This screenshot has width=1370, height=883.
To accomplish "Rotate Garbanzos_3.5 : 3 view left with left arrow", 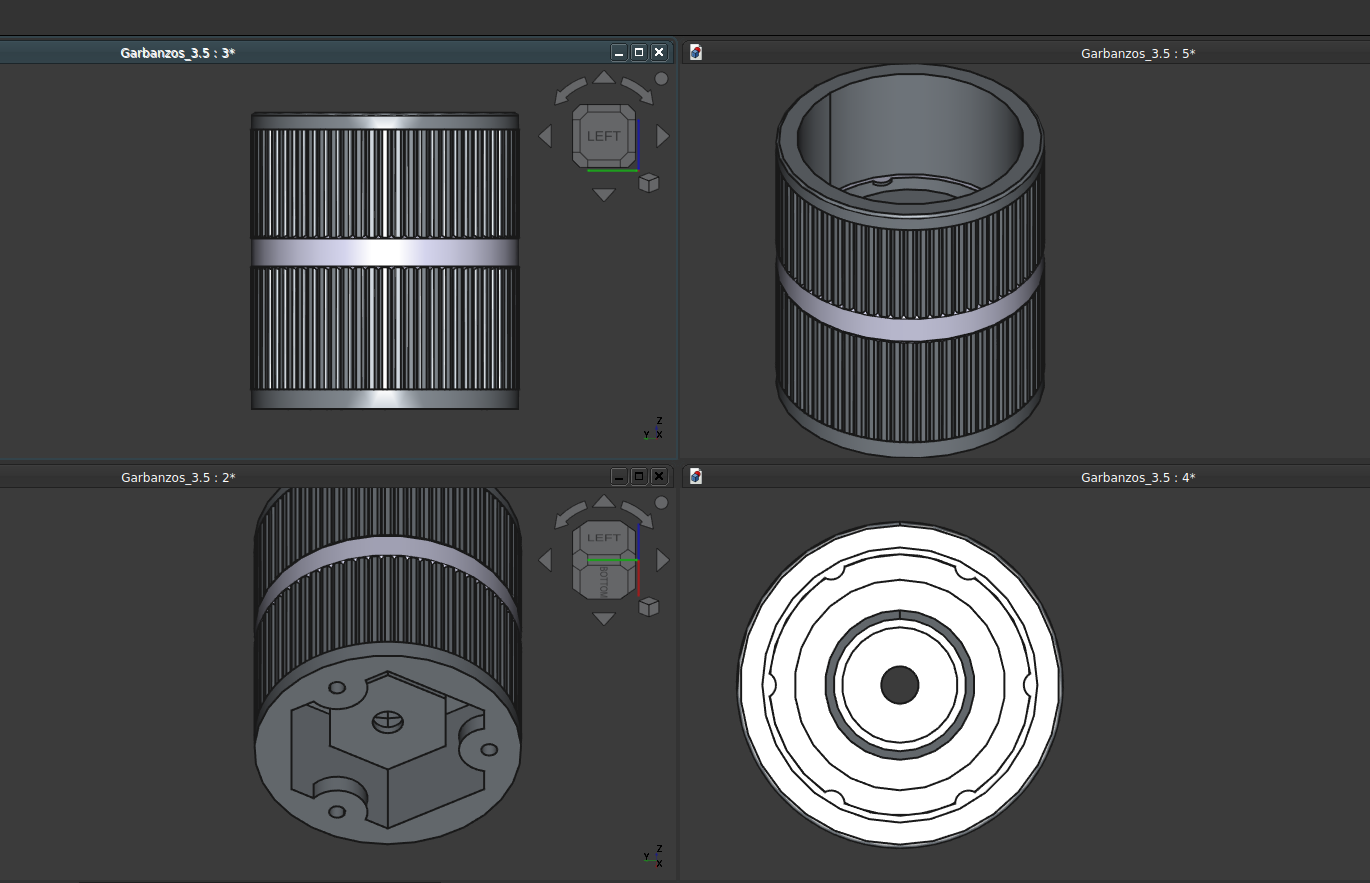I will [545, 135].
